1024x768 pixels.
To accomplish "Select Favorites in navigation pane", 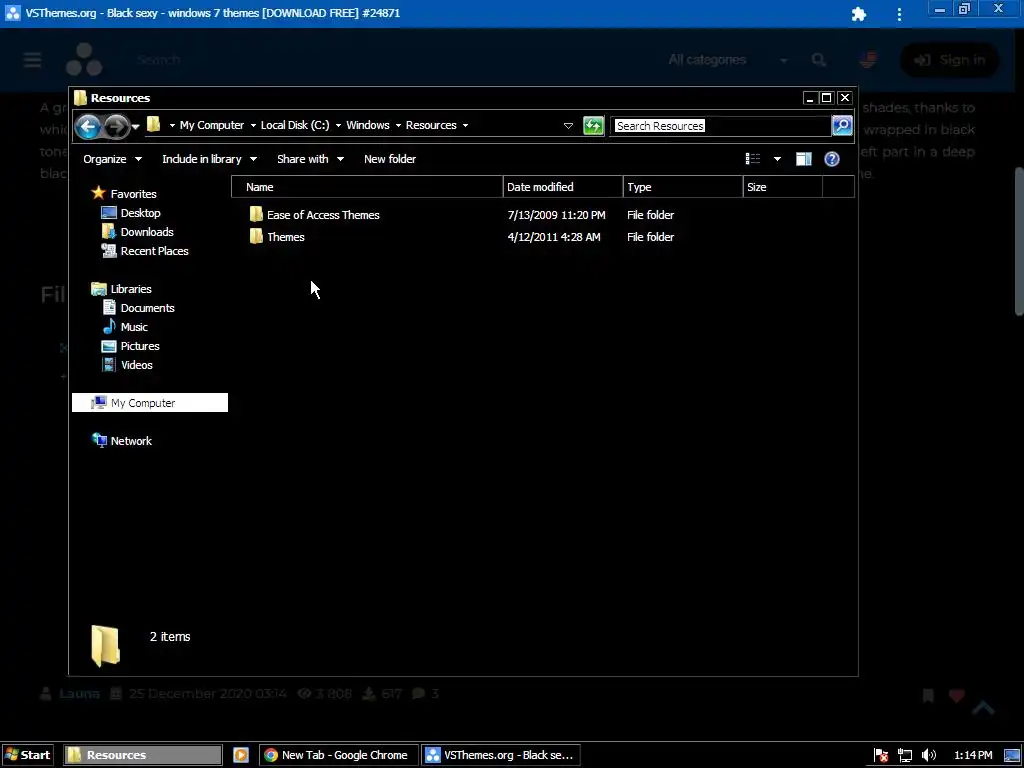I will click(133, 194).
